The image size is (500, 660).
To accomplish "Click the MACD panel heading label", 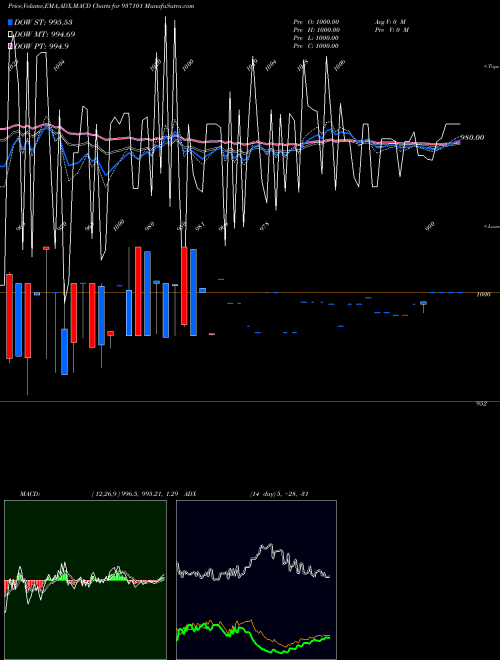I will point(30,493).
